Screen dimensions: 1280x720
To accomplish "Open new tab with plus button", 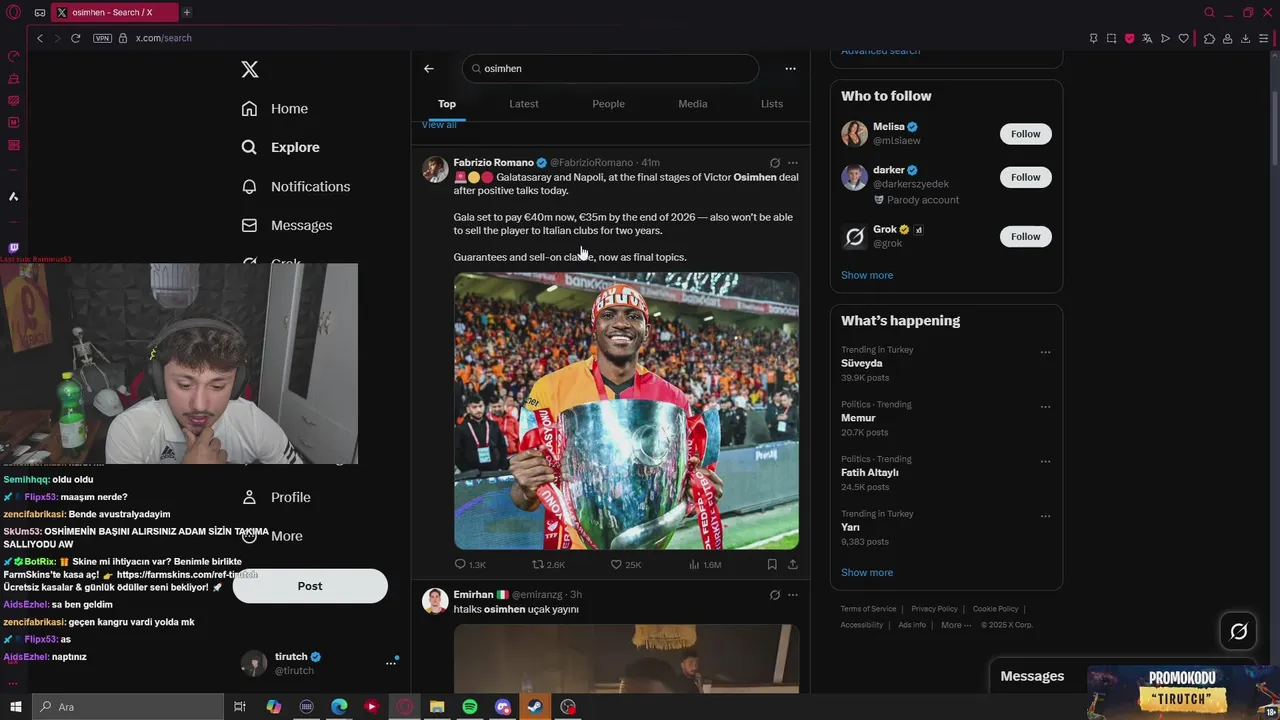I will (186, 12).
